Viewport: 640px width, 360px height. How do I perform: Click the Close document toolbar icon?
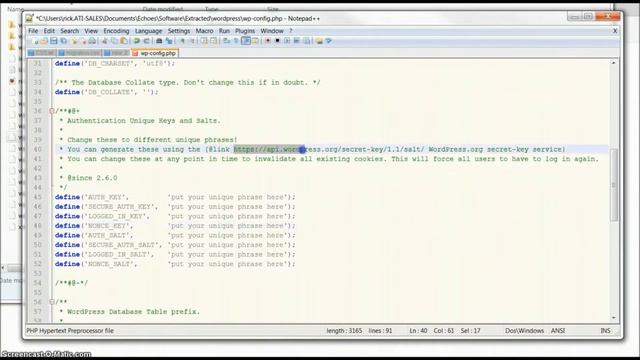74,41
